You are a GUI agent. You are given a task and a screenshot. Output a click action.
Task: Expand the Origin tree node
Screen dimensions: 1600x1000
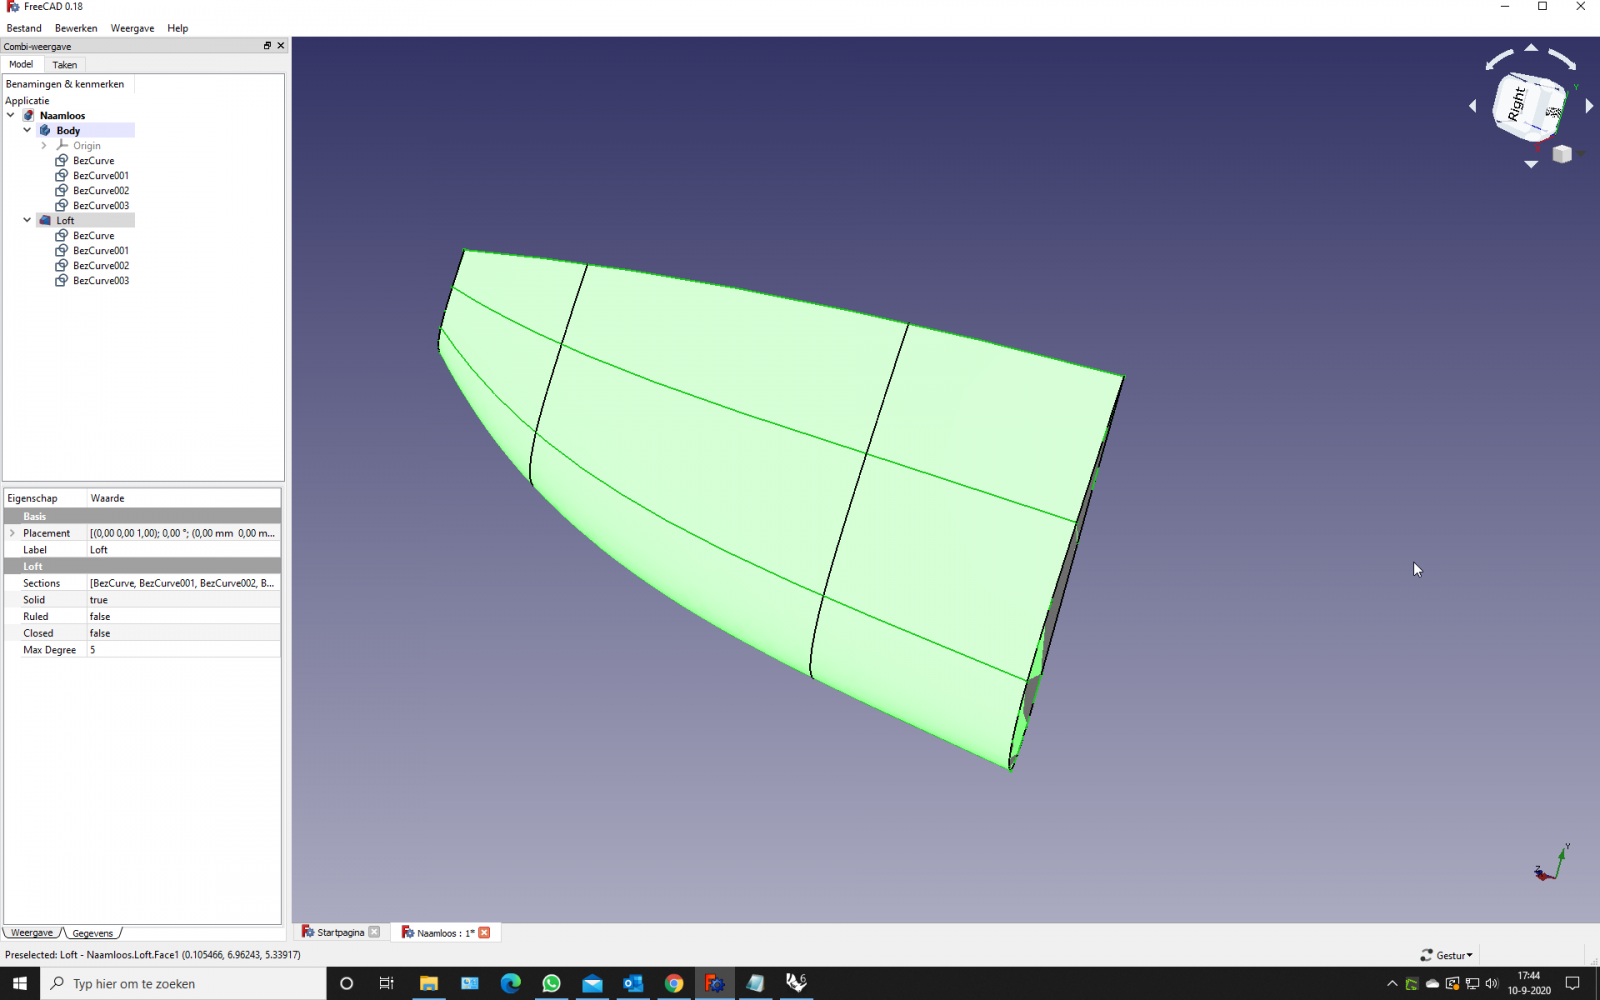[x=44, y=145]
